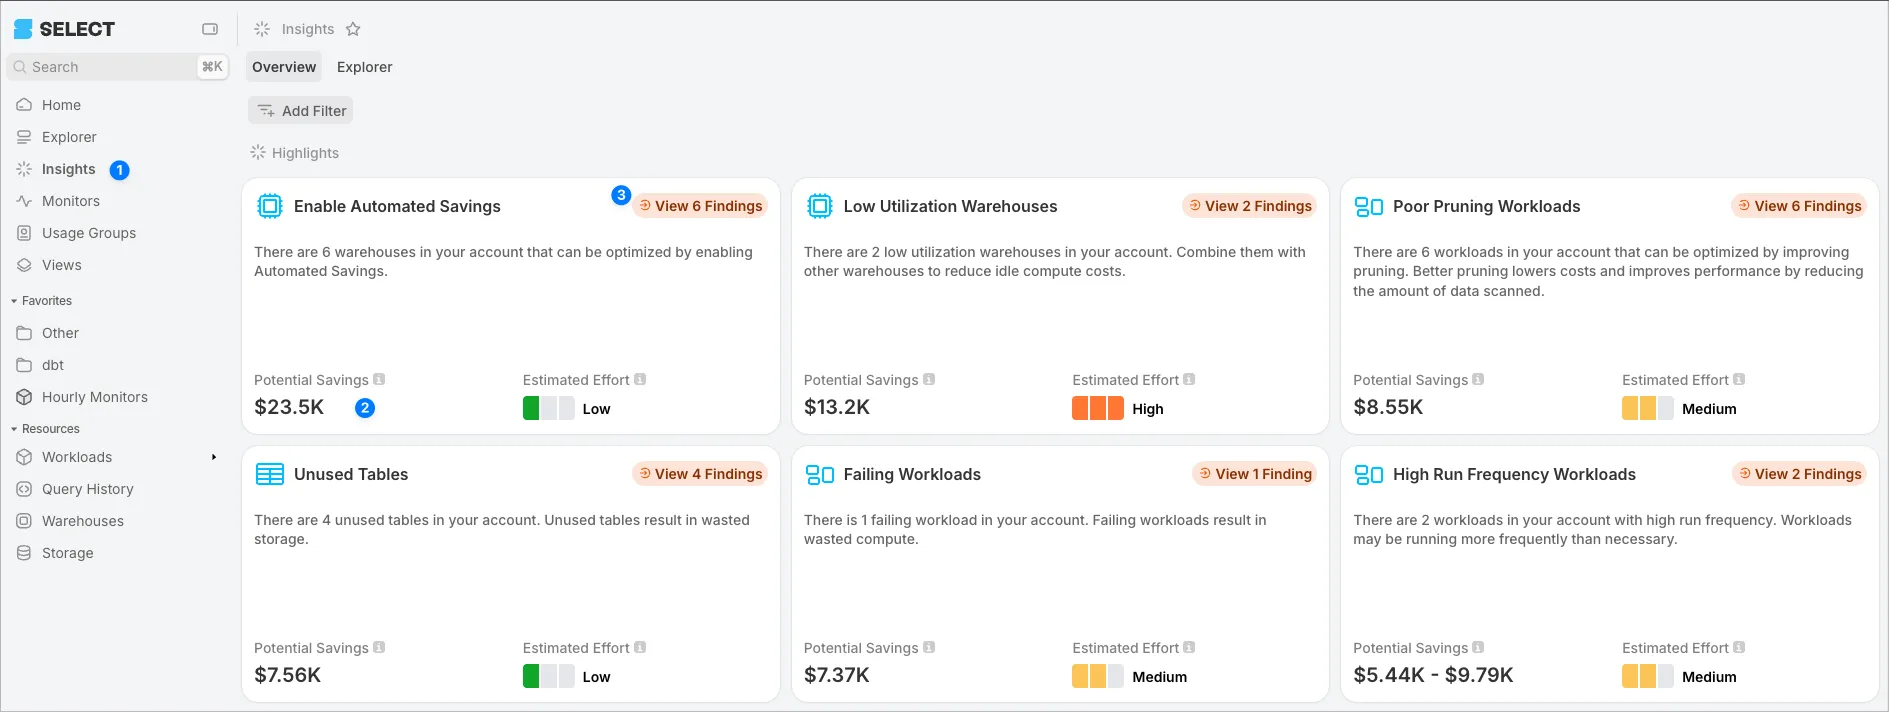The image size is (1889, 712).
Task: View 4 Findings for Unused Tables
Action: click(x=700, y=474)
